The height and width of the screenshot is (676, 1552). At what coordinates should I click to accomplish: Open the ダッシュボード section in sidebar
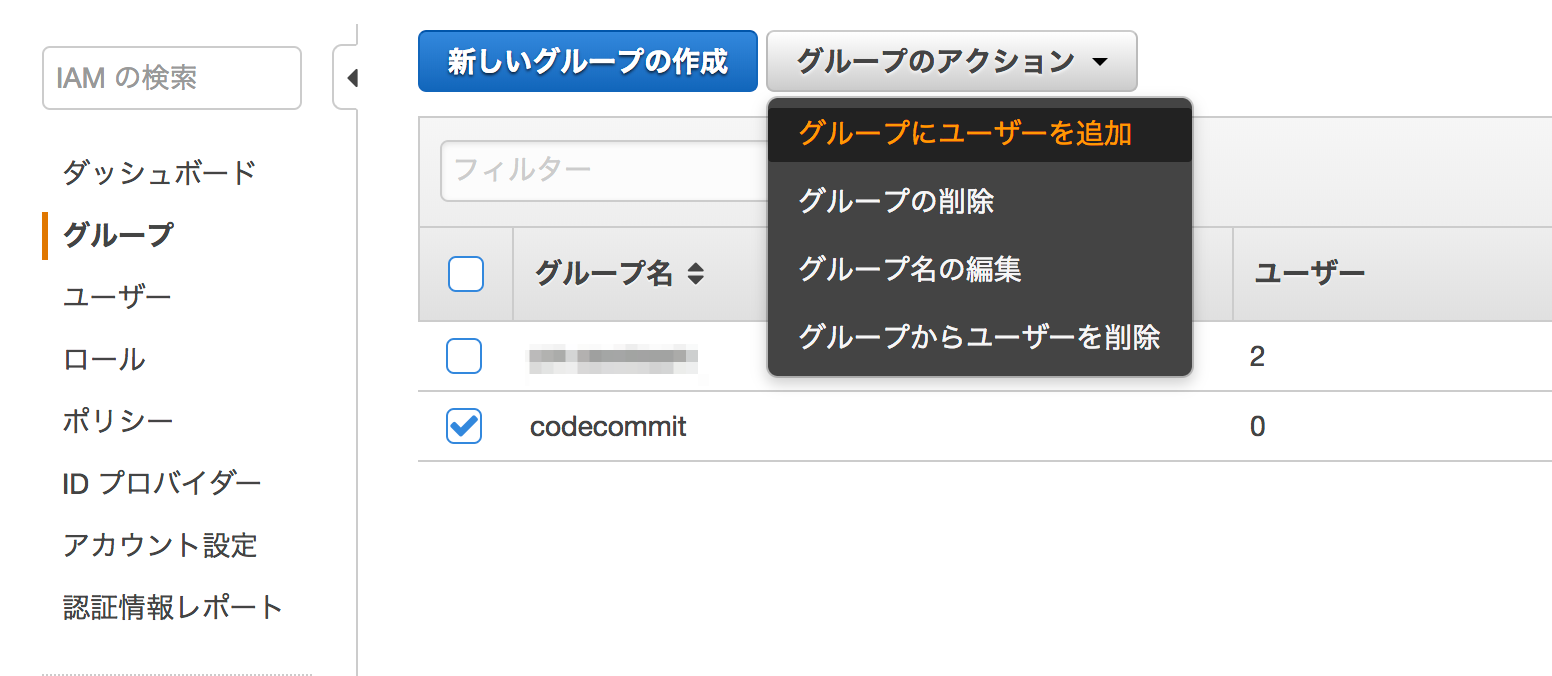click(x=160, y=172)
